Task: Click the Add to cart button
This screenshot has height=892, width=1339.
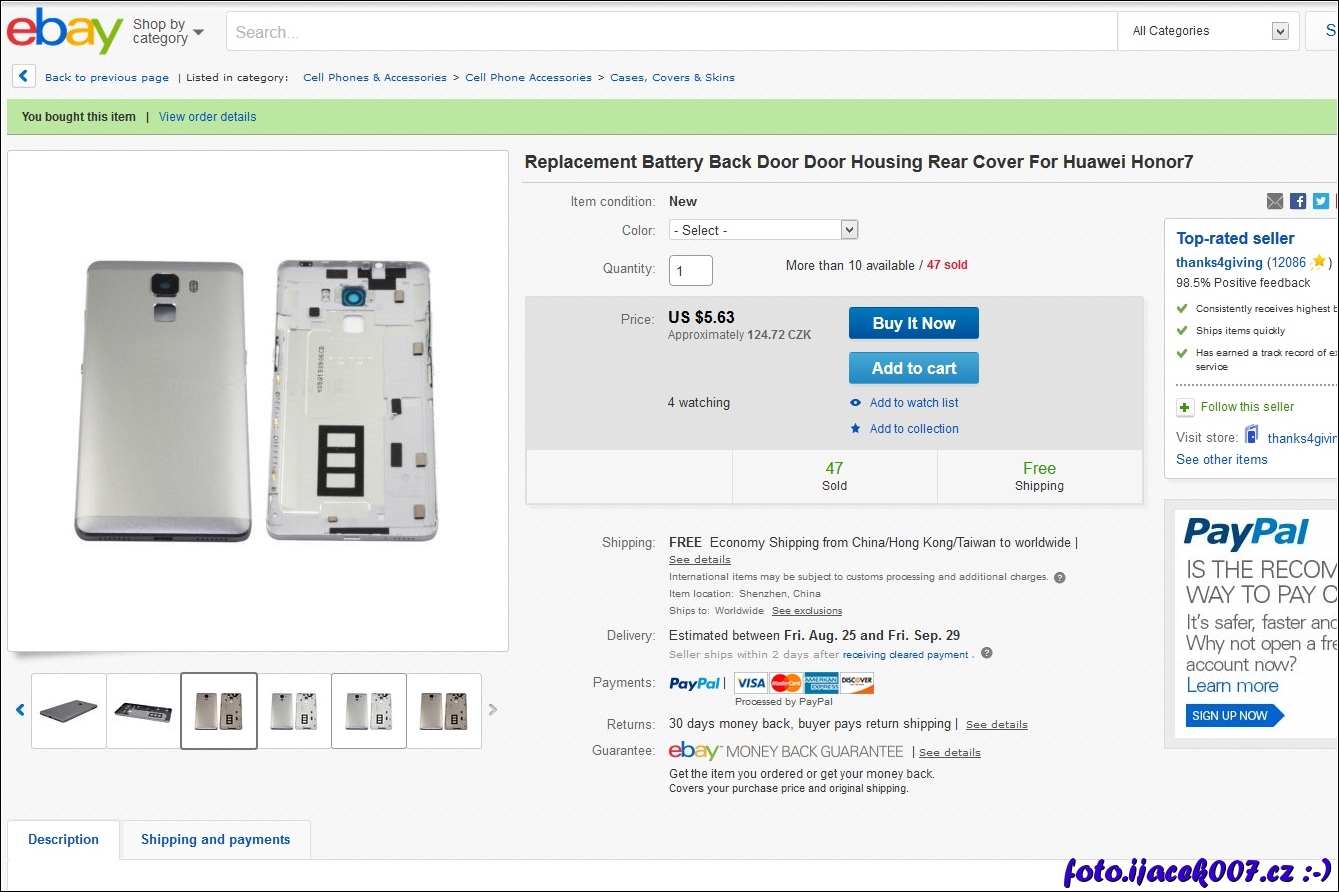Action: click(x=913, y=368)
